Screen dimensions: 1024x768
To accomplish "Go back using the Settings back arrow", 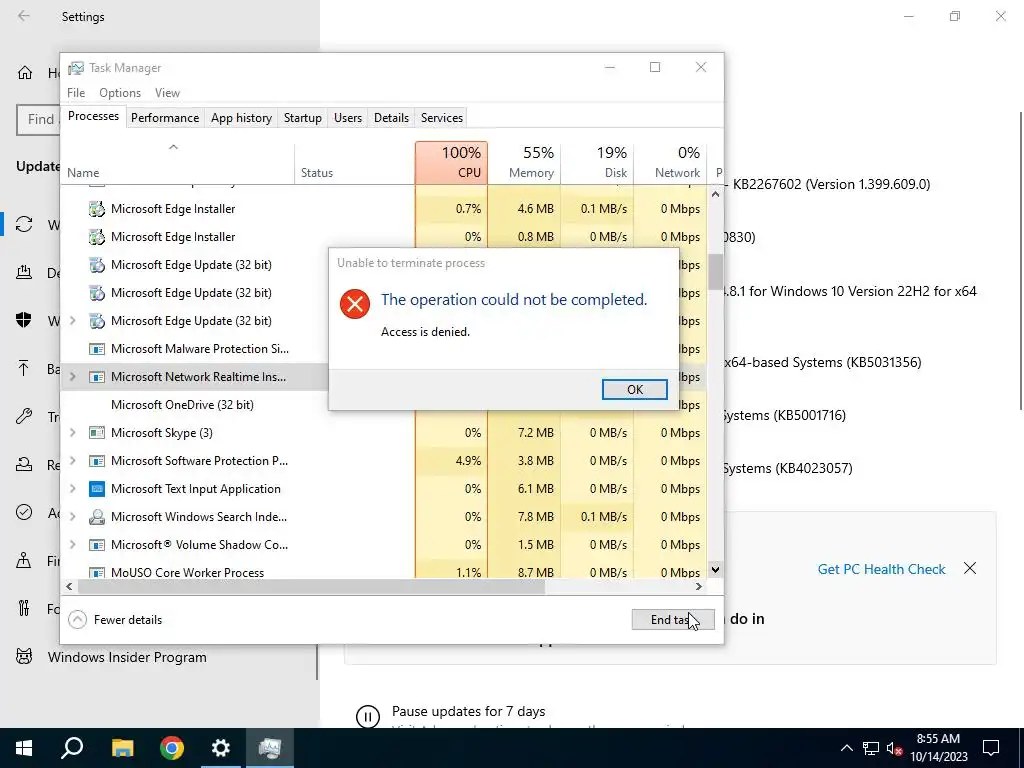I will pos(24,16).
